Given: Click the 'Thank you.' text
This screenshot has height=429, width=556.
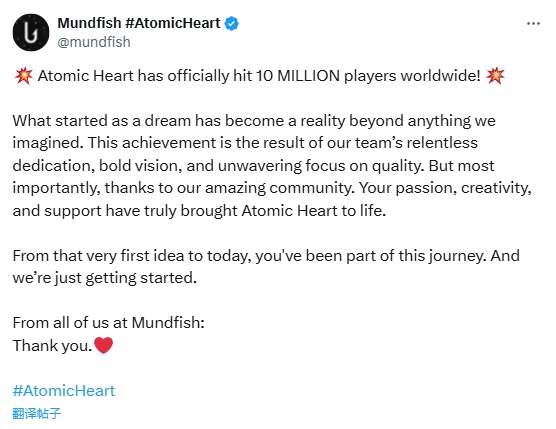Looking at the screenshot, I should (52, 346).
